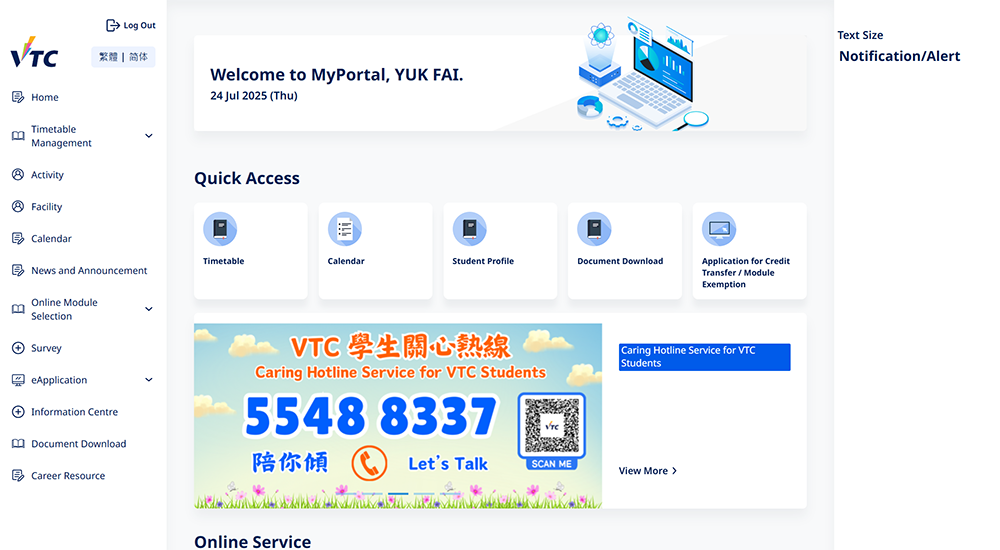Screen dimensions: 1000x550
Task: Open the Facility menu item
Action: [47, 206]
